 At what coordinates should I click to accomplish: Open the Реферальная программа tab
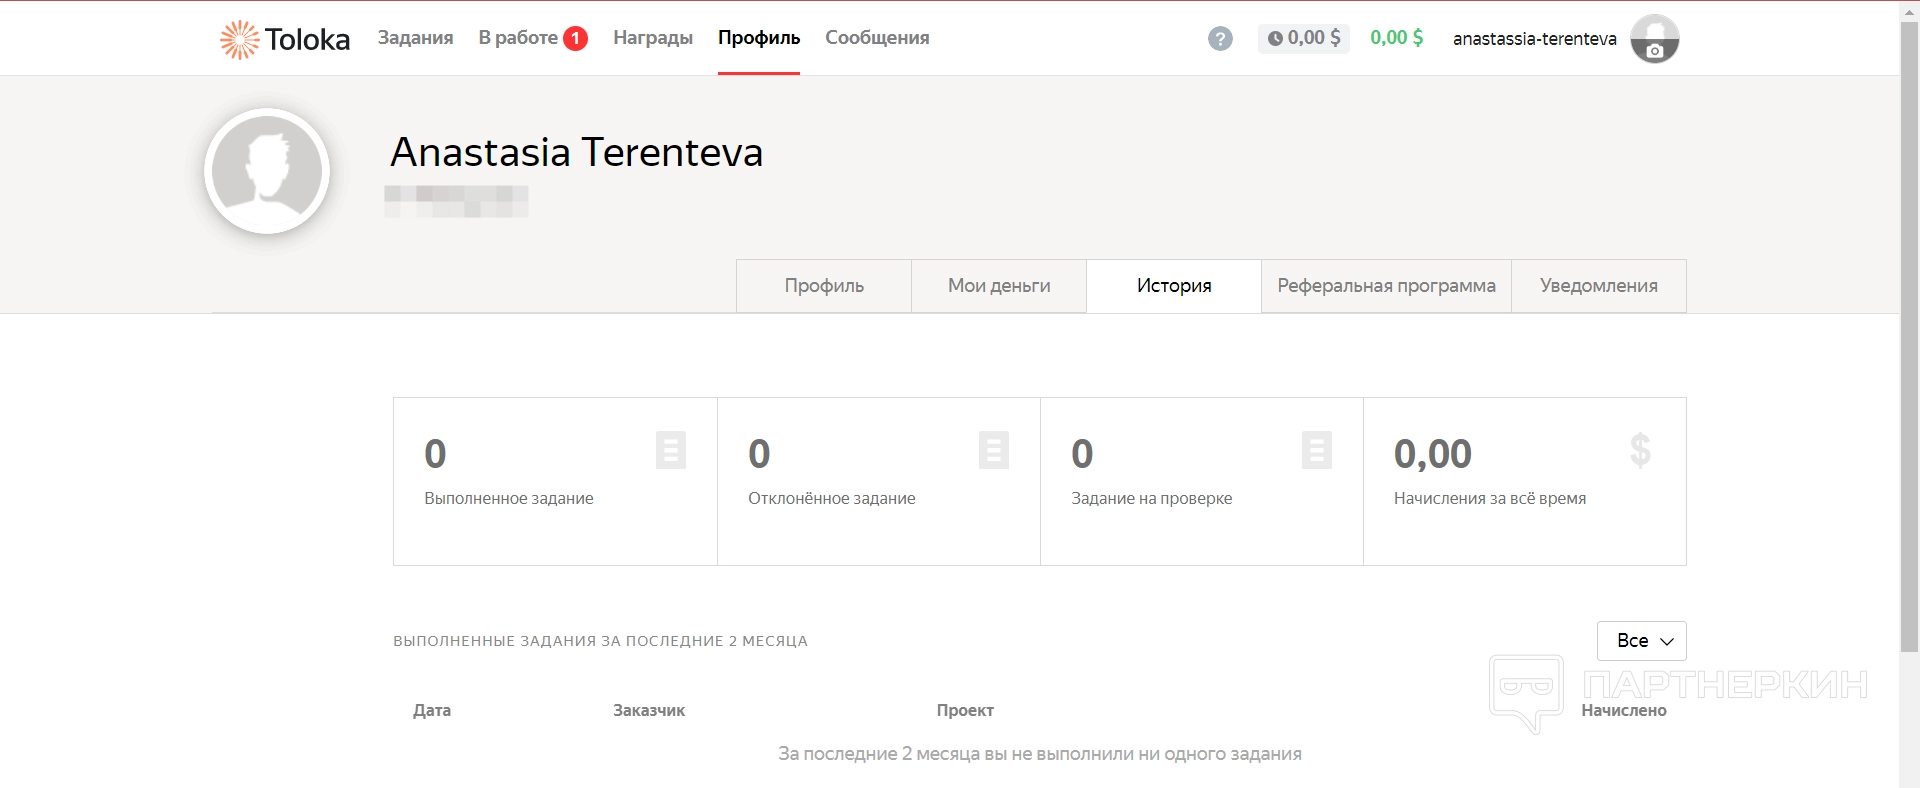1386,286
